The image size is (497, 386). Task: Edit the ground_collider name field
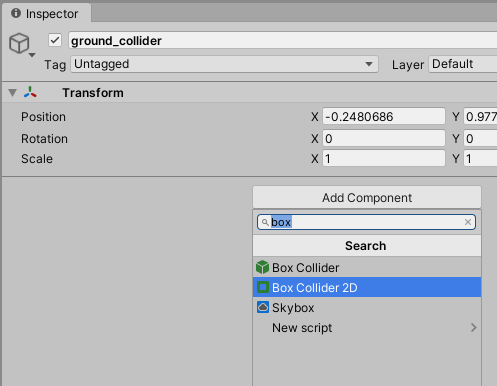pyautogui.click(x=283, y=41)
